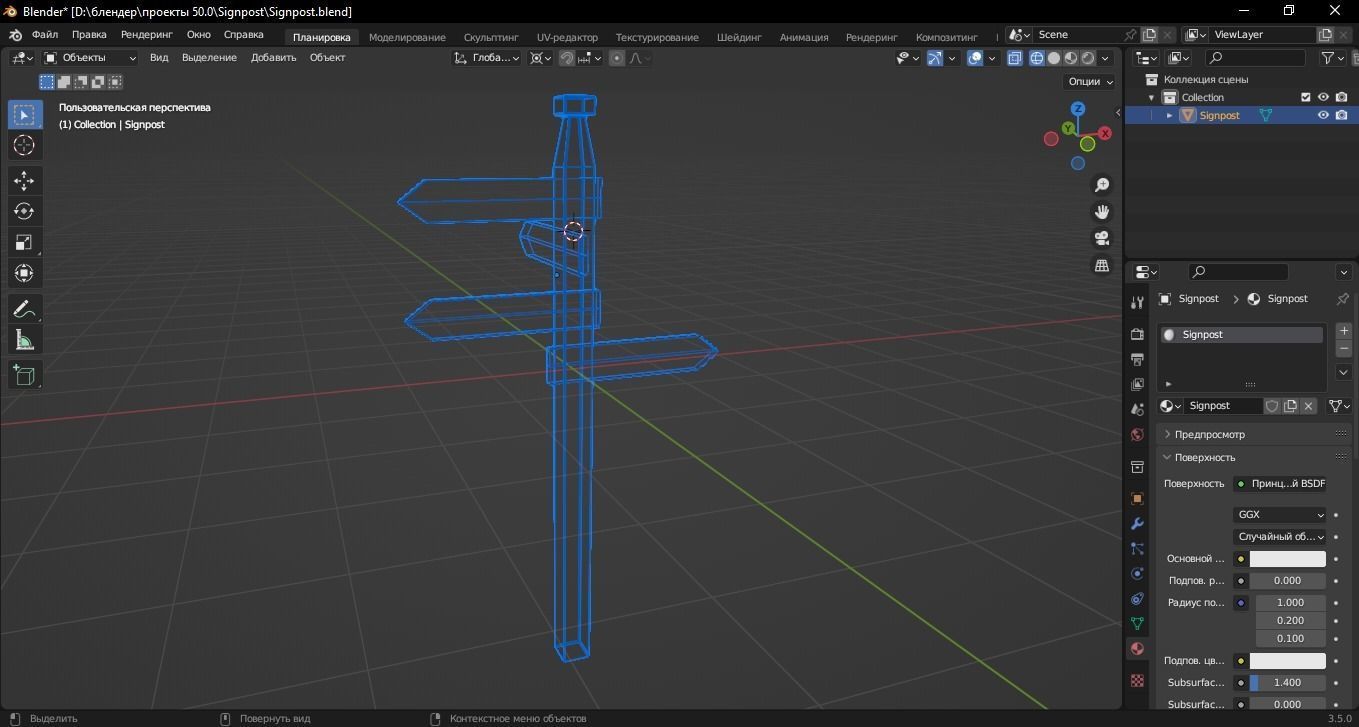Switch to Modeling (Моделирование) workspace tab
The width and height of the screenshot is (1359, 727).
click(407, 37)
